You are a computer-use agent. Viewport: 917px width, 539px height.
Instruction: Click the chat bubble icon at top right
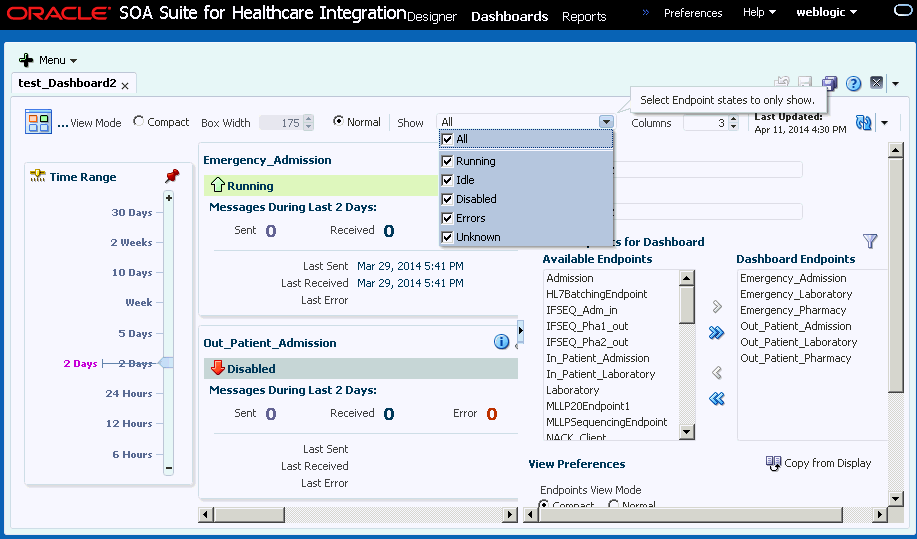coord(902,11)
